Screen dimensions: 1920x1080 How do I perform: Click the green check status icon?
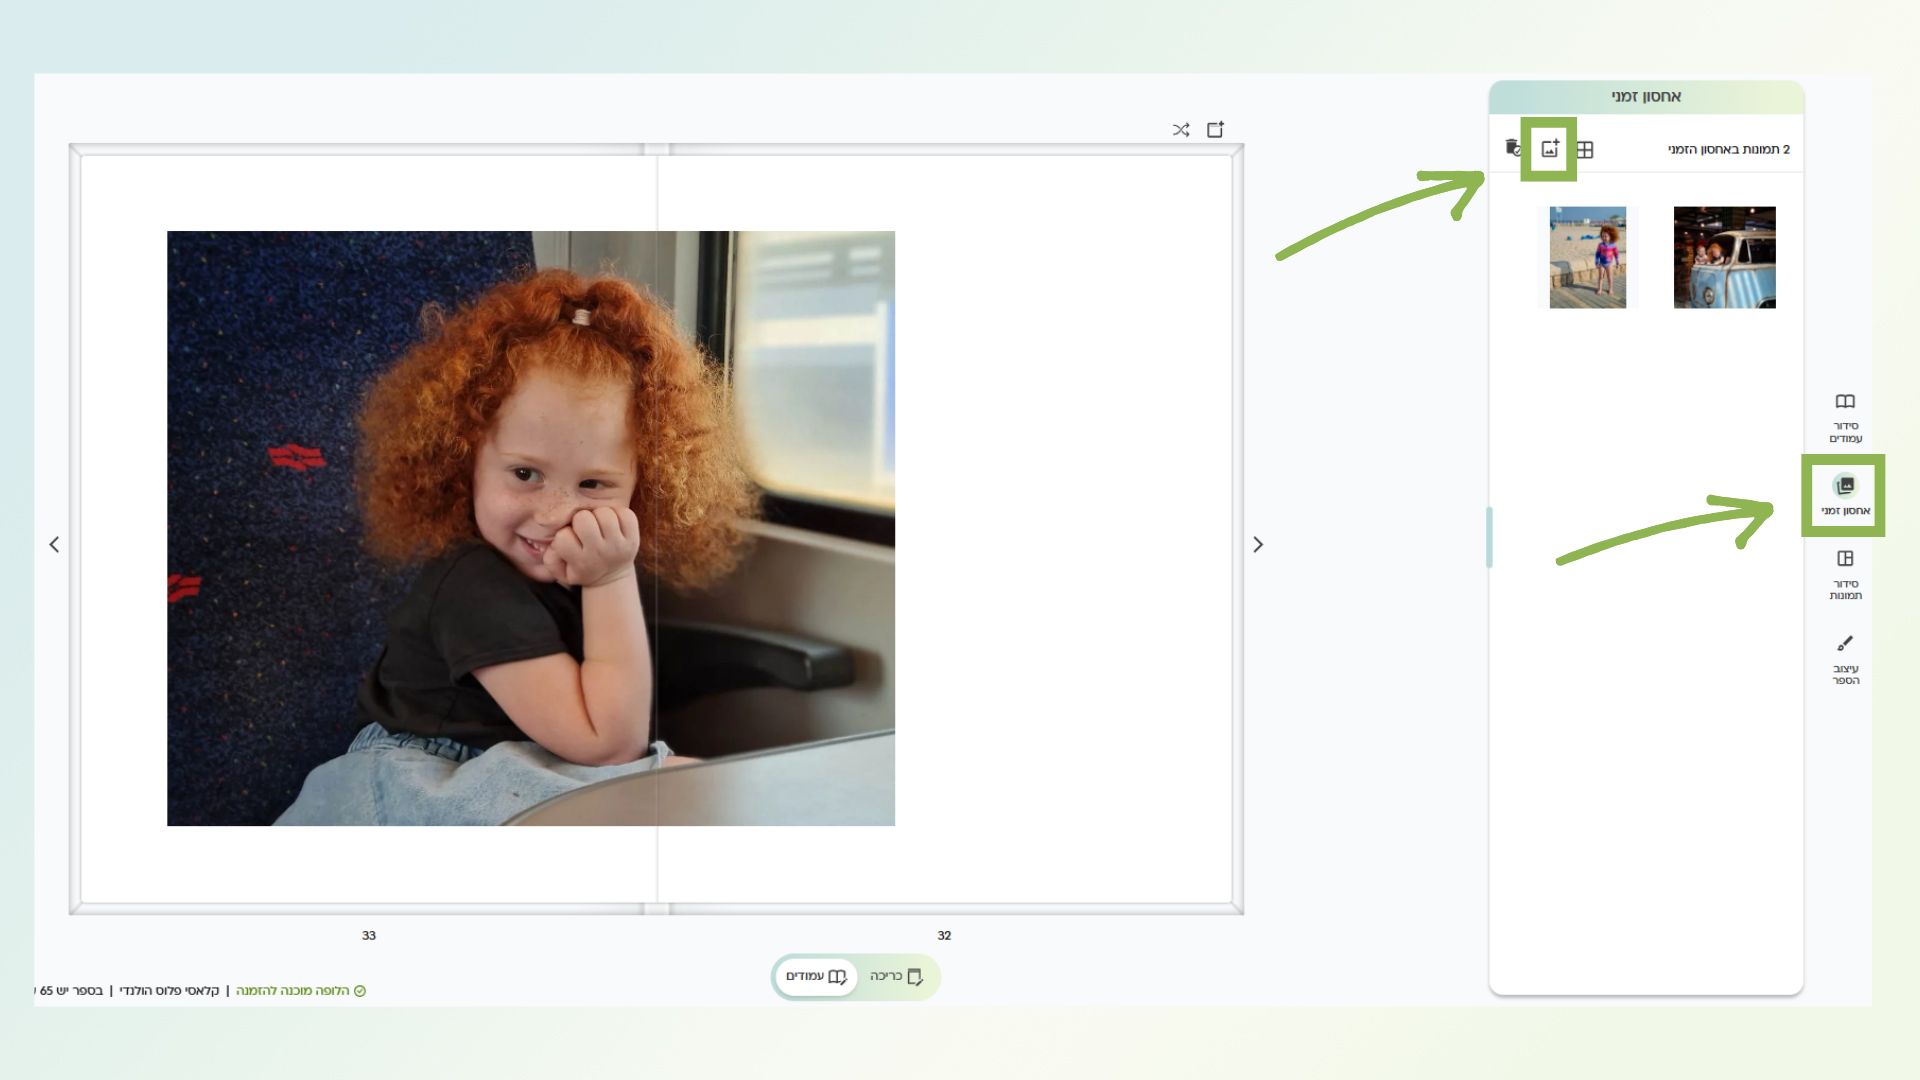[360, 991]
